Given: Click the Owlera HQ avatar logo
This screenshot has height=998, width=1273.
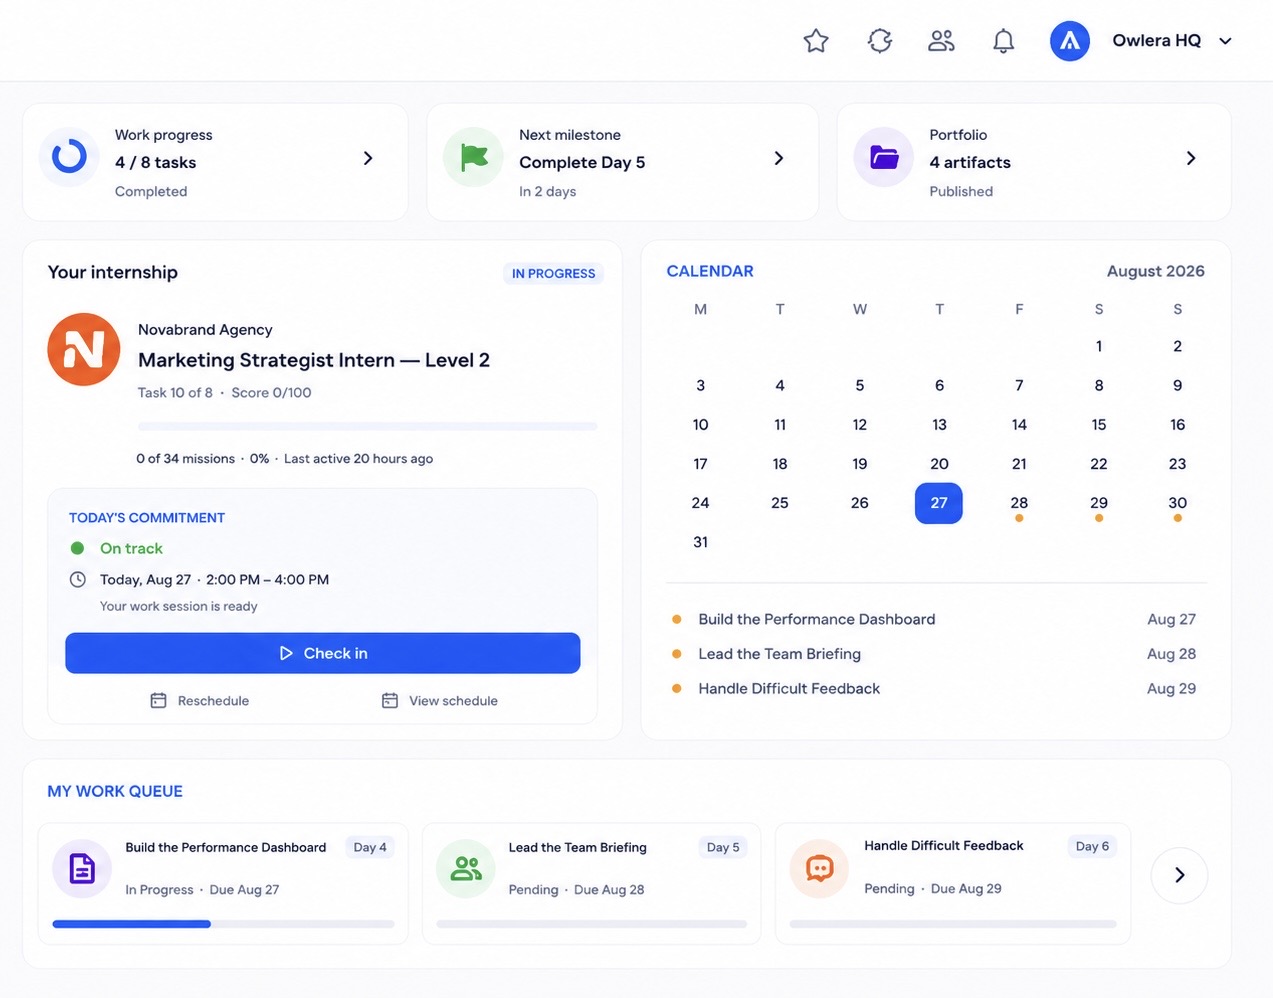Looking at the screenshot, I should point(1069,41).
